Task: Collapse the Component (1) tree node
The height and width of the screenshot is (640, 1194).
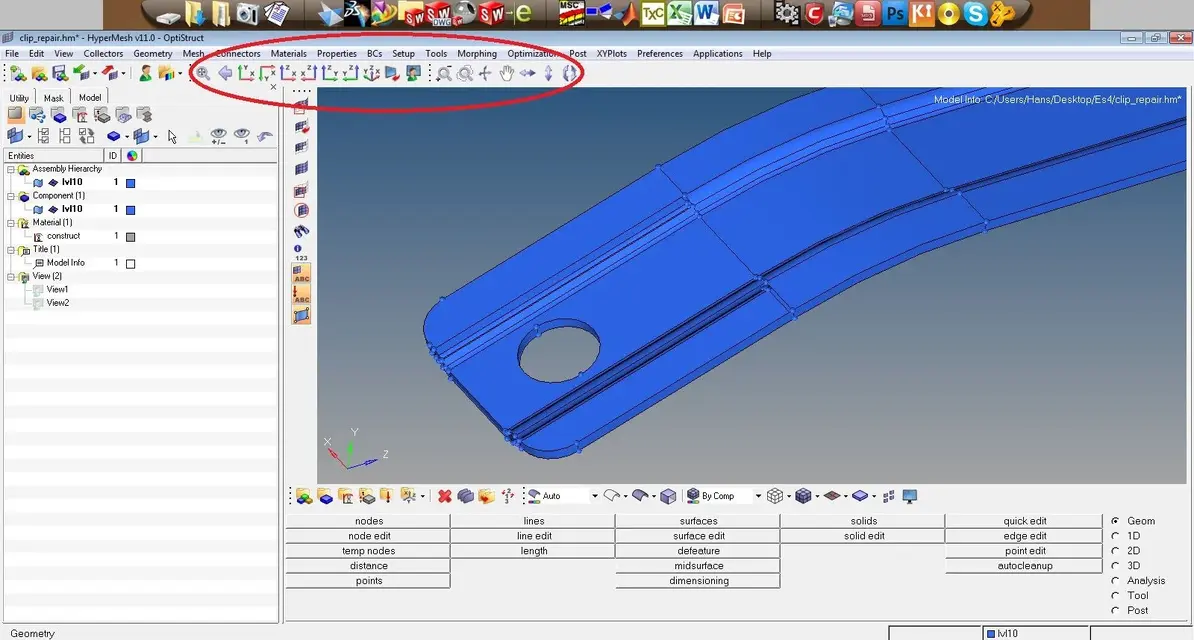Action: click(11, 196)
